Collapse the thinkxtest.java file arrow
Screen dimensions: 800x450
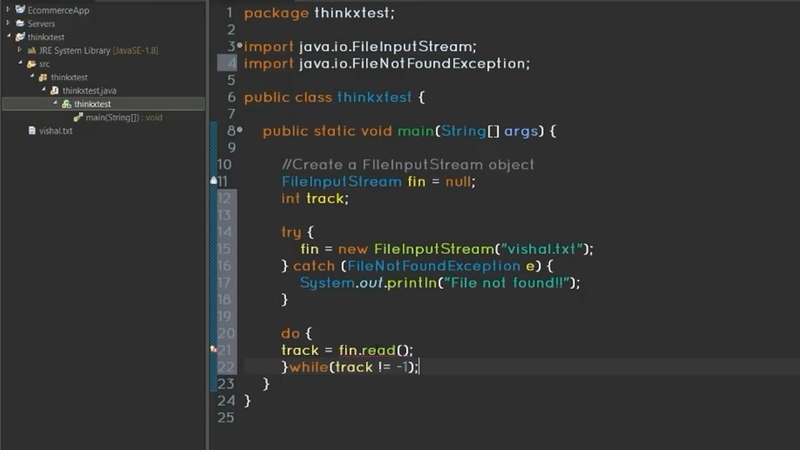[x=43, y=89]
